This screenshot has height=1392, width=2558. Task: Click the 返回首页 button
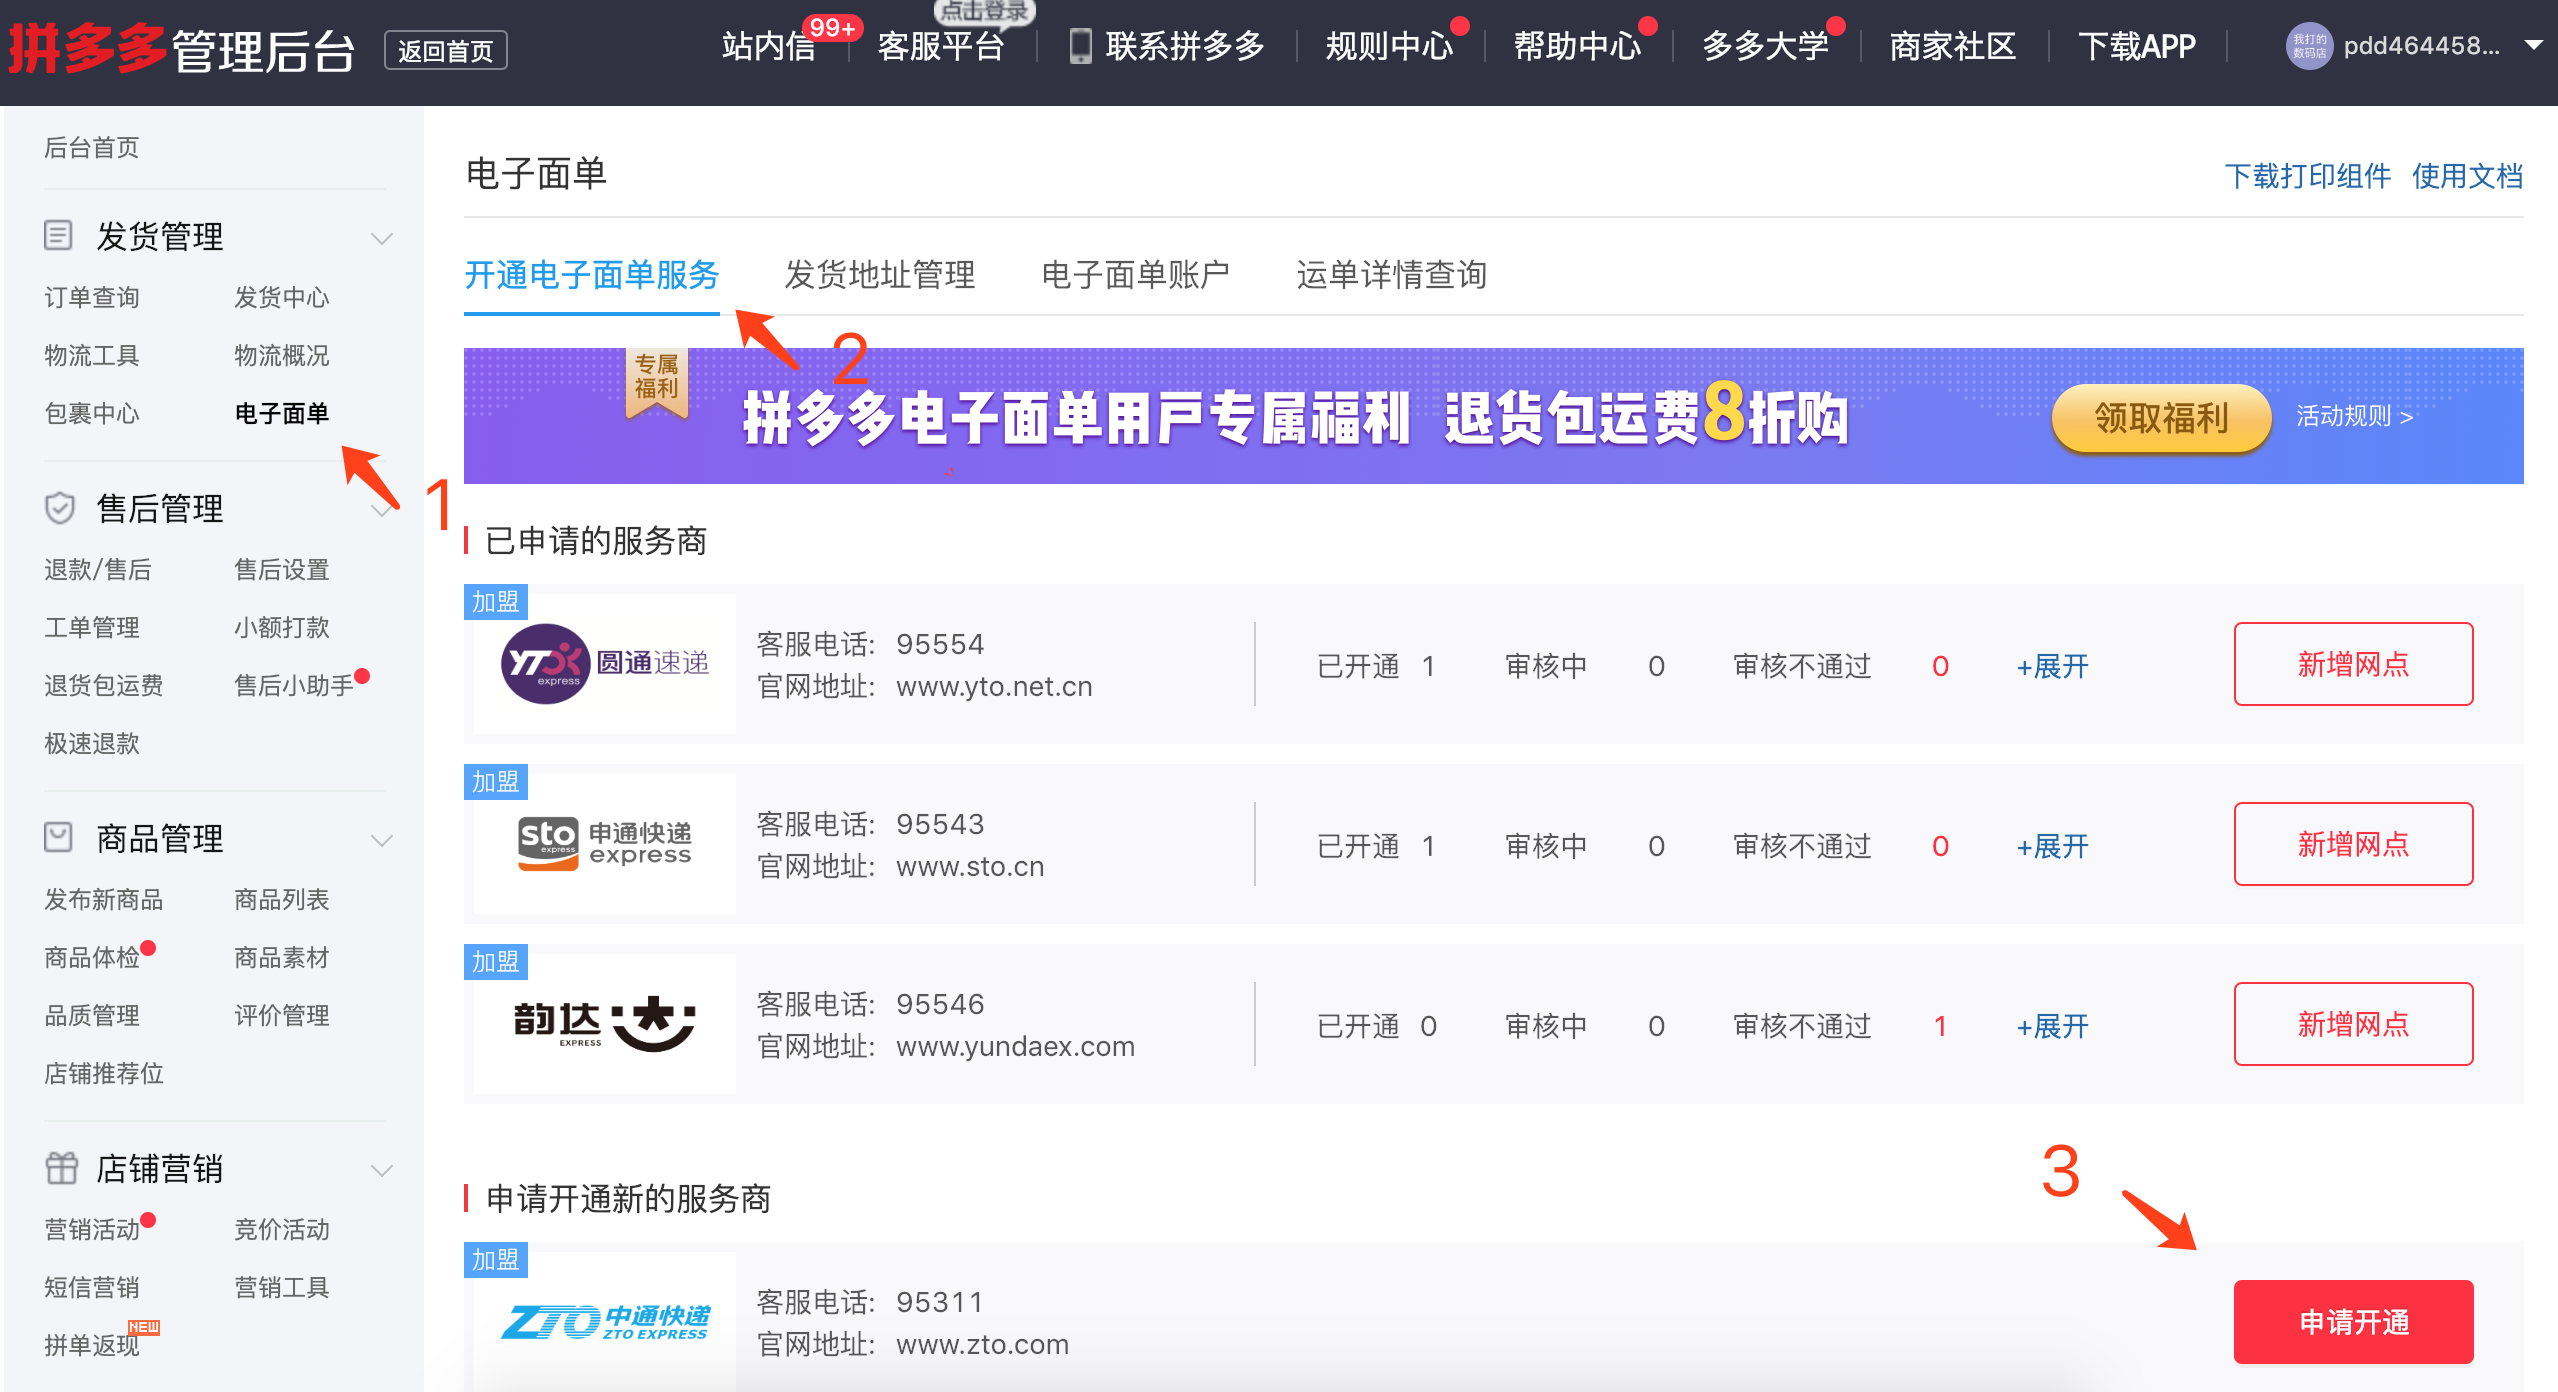click(446, 50)
